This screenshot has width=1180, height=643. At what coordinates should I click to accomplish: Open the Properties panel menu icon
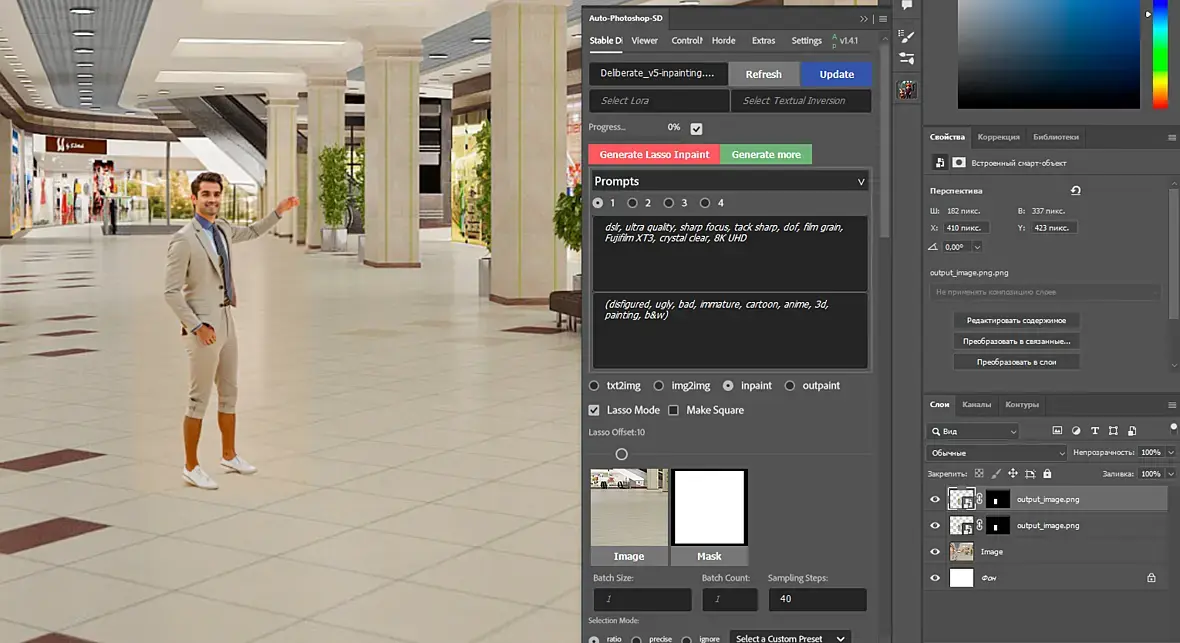click(x=1171, y=137)
